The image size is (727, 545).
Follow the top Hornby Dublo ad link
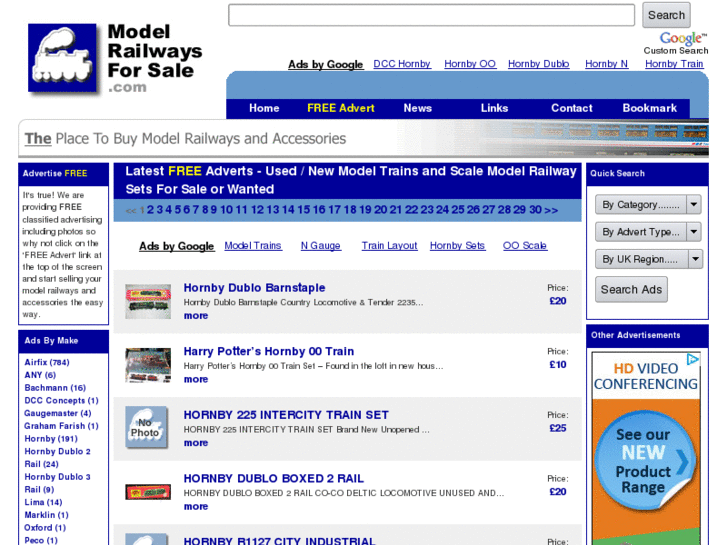tap(539, 64)
